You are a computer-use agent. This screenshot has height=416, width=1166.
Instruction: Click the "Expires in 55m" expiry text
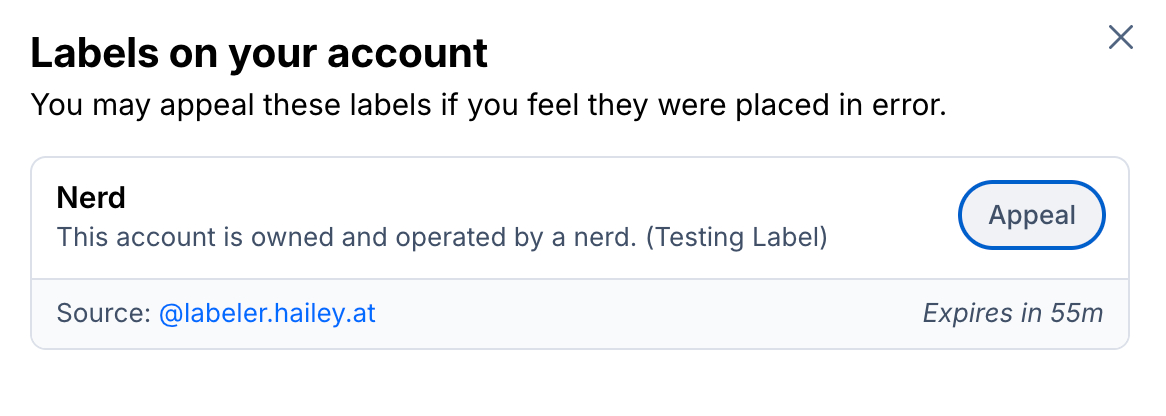(1012, 314)
